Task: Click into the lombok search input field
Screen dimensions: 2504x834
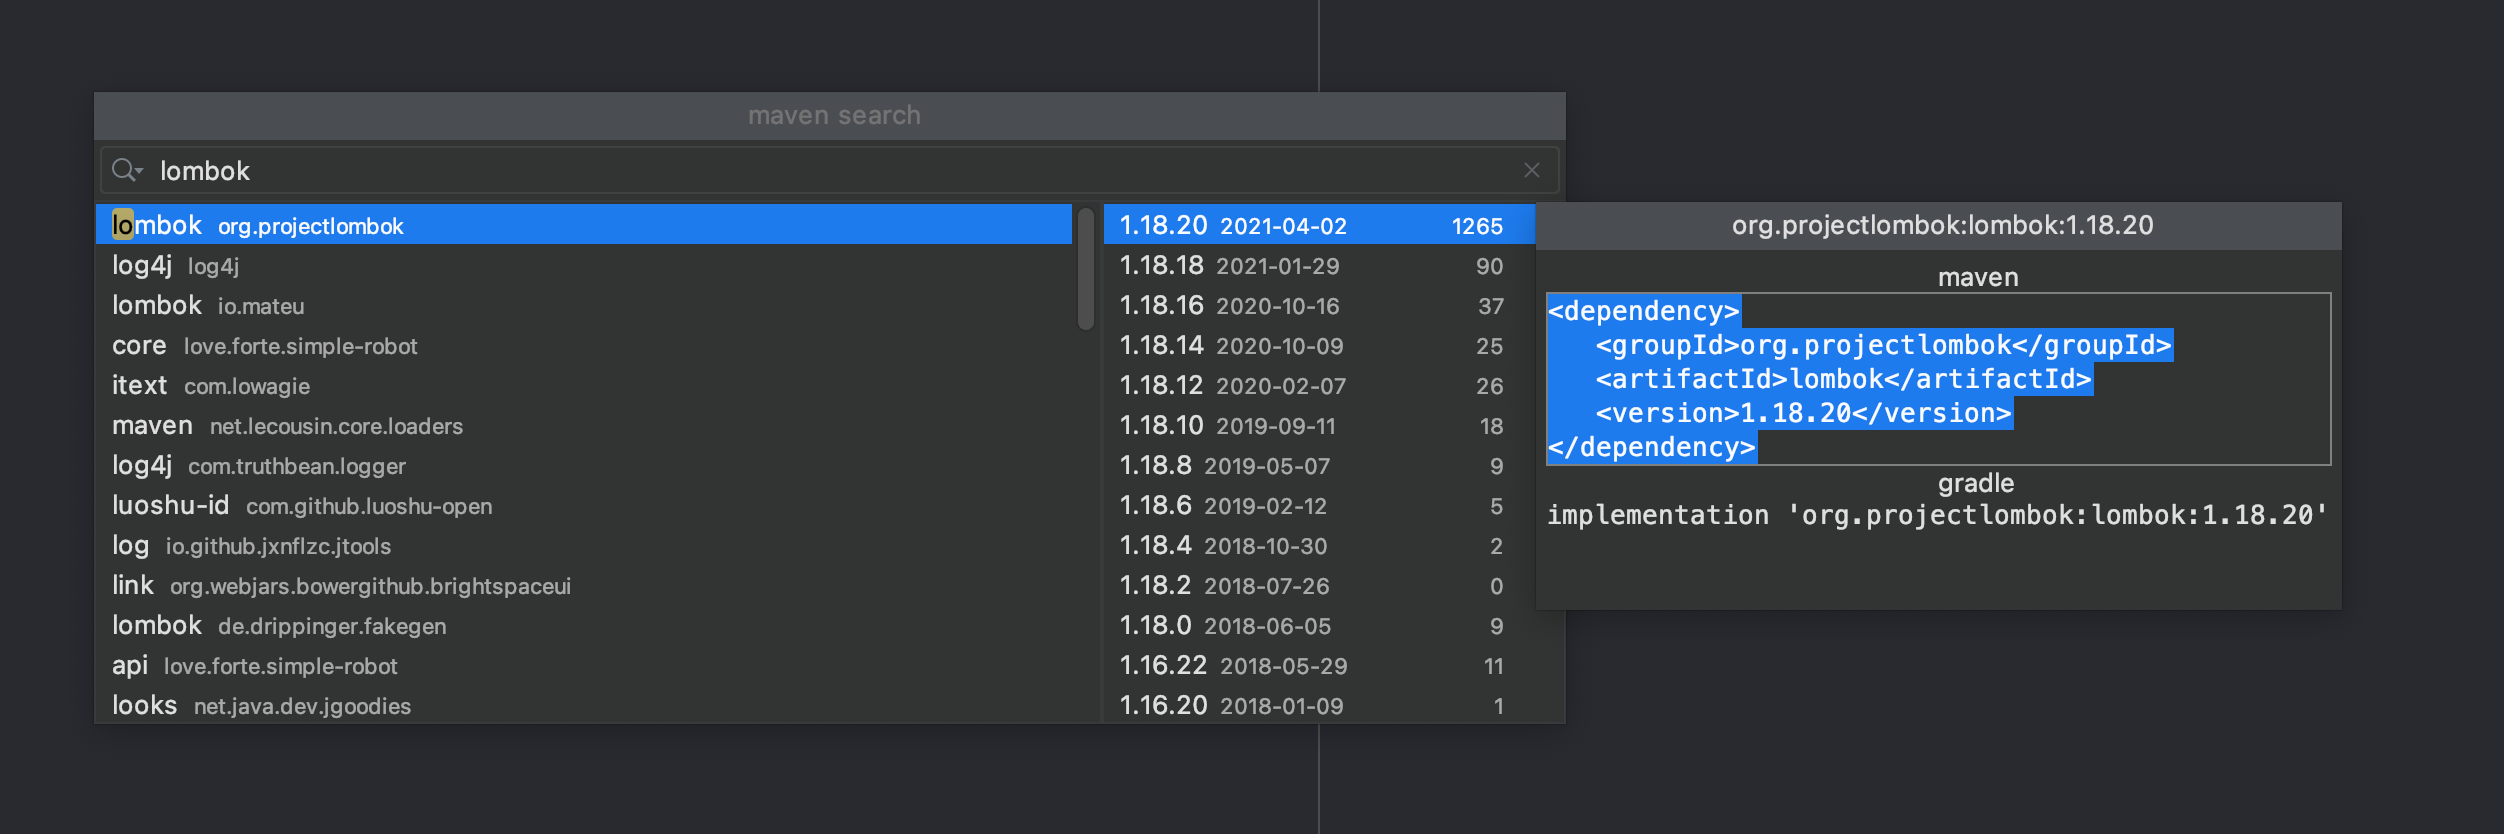Action: click(830, 170)
